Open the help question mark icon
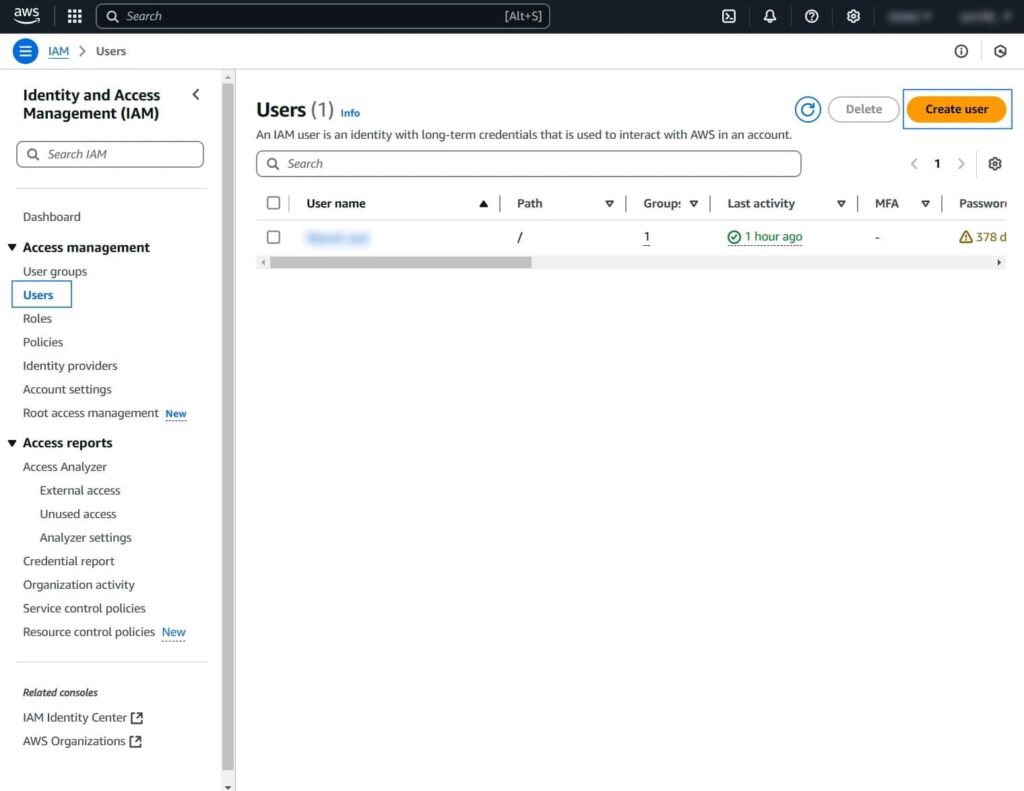 click(811, 16)
